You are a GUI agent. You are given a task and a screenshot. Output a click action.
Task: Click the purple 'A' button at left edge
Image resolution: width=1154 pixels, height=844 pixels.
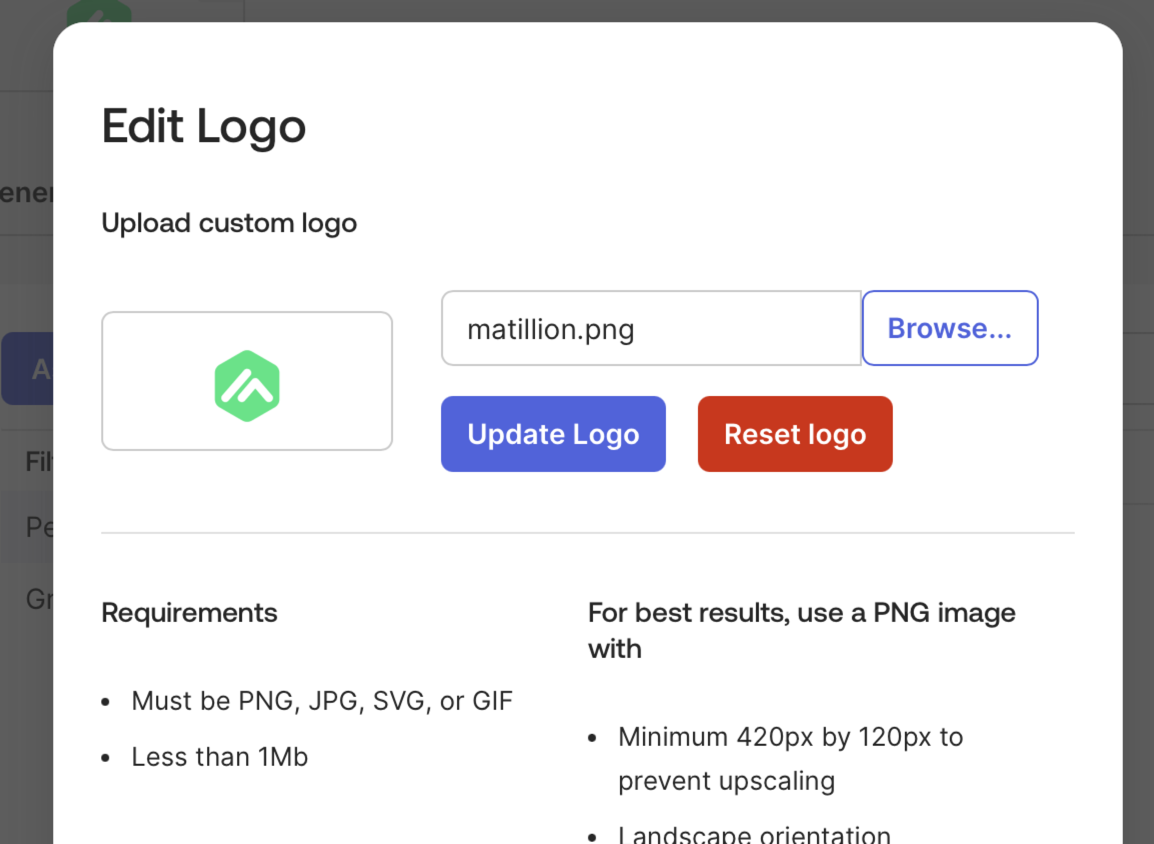[x=27, y=369]
